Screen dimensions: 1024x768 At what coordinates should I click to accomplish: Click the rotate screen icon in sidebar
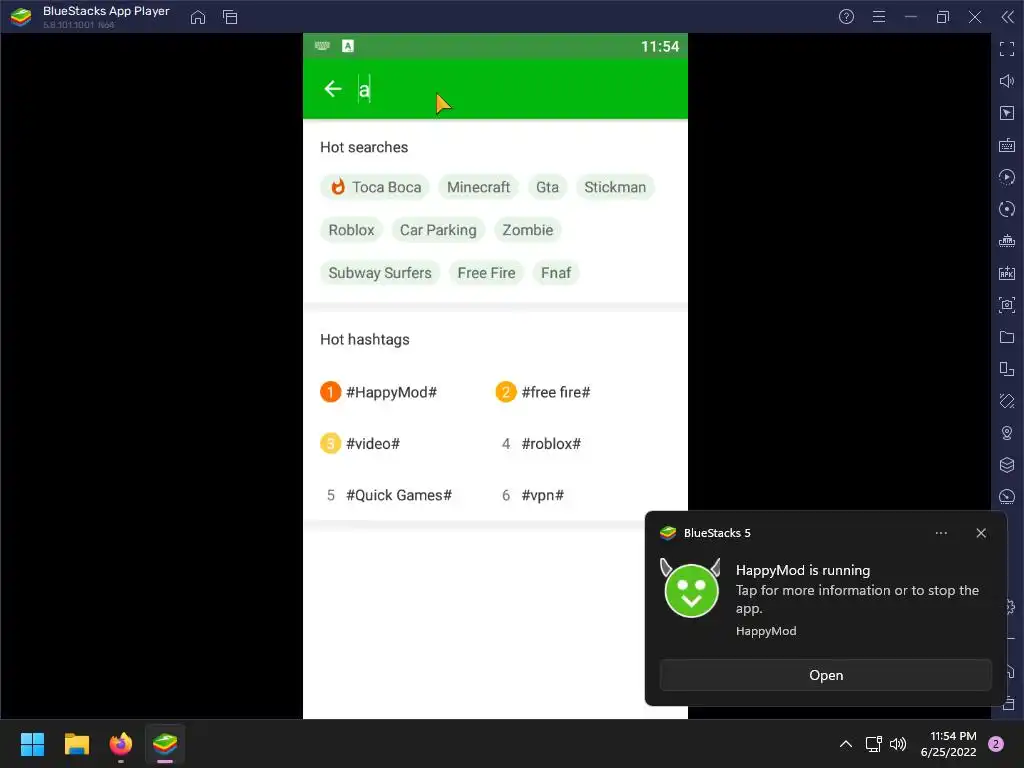click(x=1007, y=369)
